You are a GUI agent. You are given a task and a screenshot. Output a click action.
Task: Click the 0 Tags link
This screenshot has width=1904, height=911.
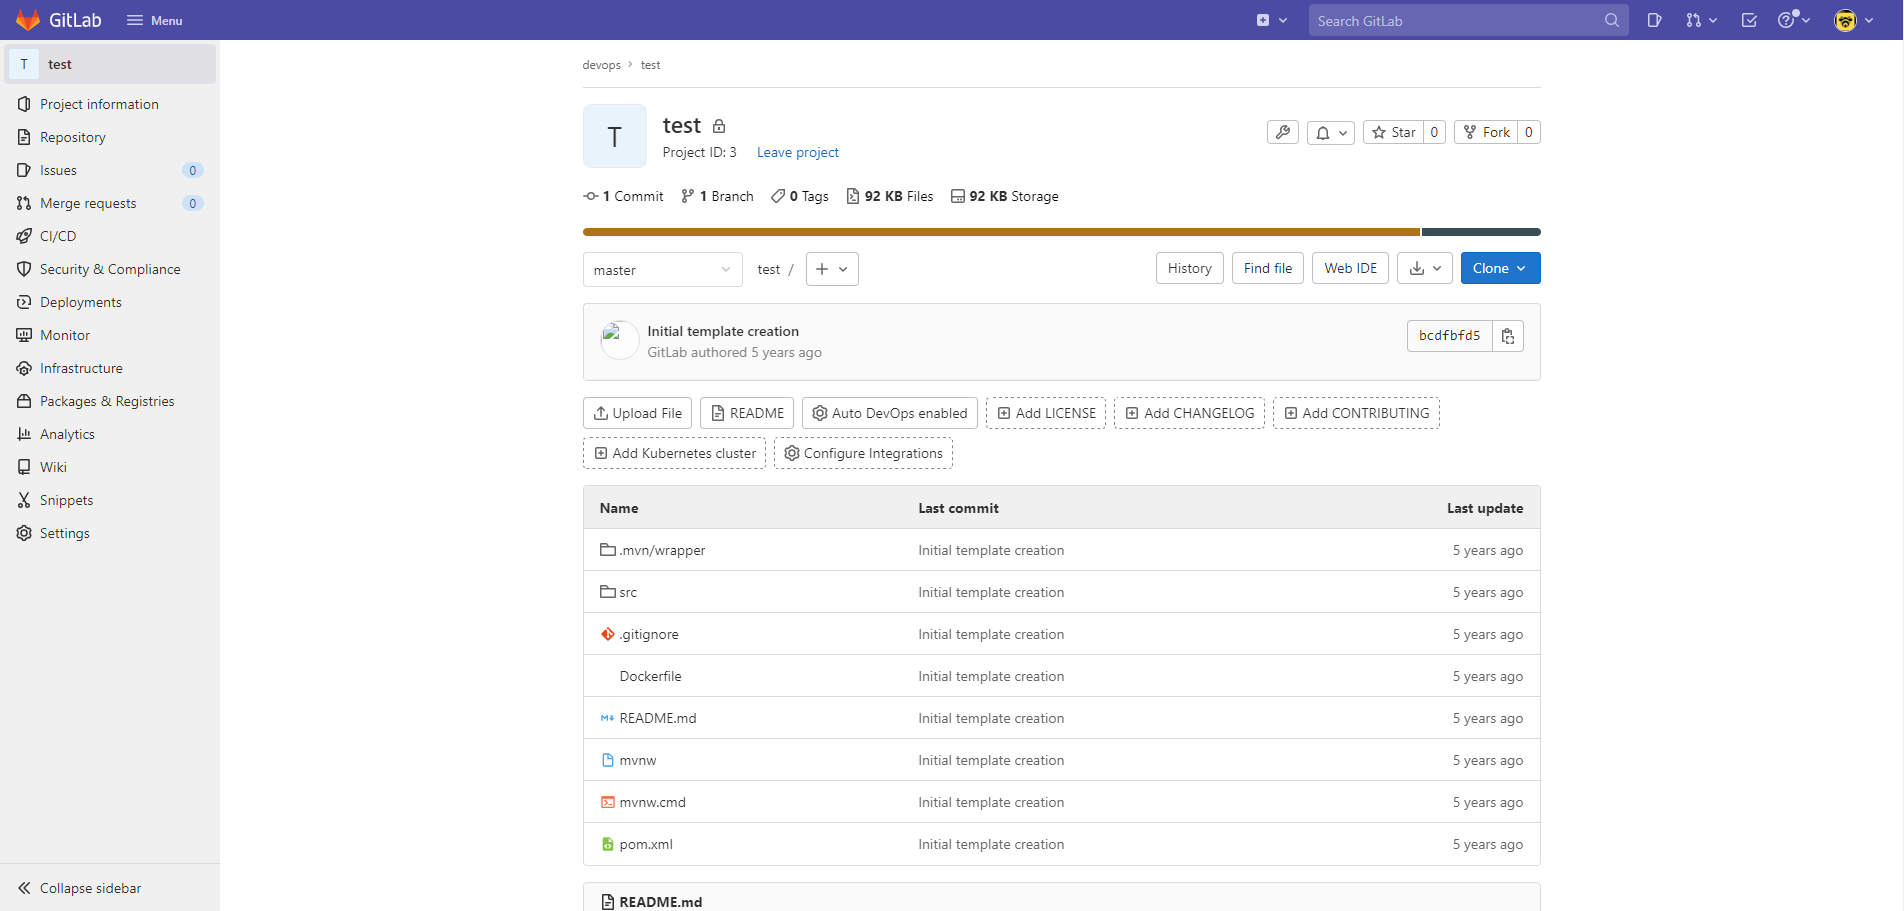(800, 196)
